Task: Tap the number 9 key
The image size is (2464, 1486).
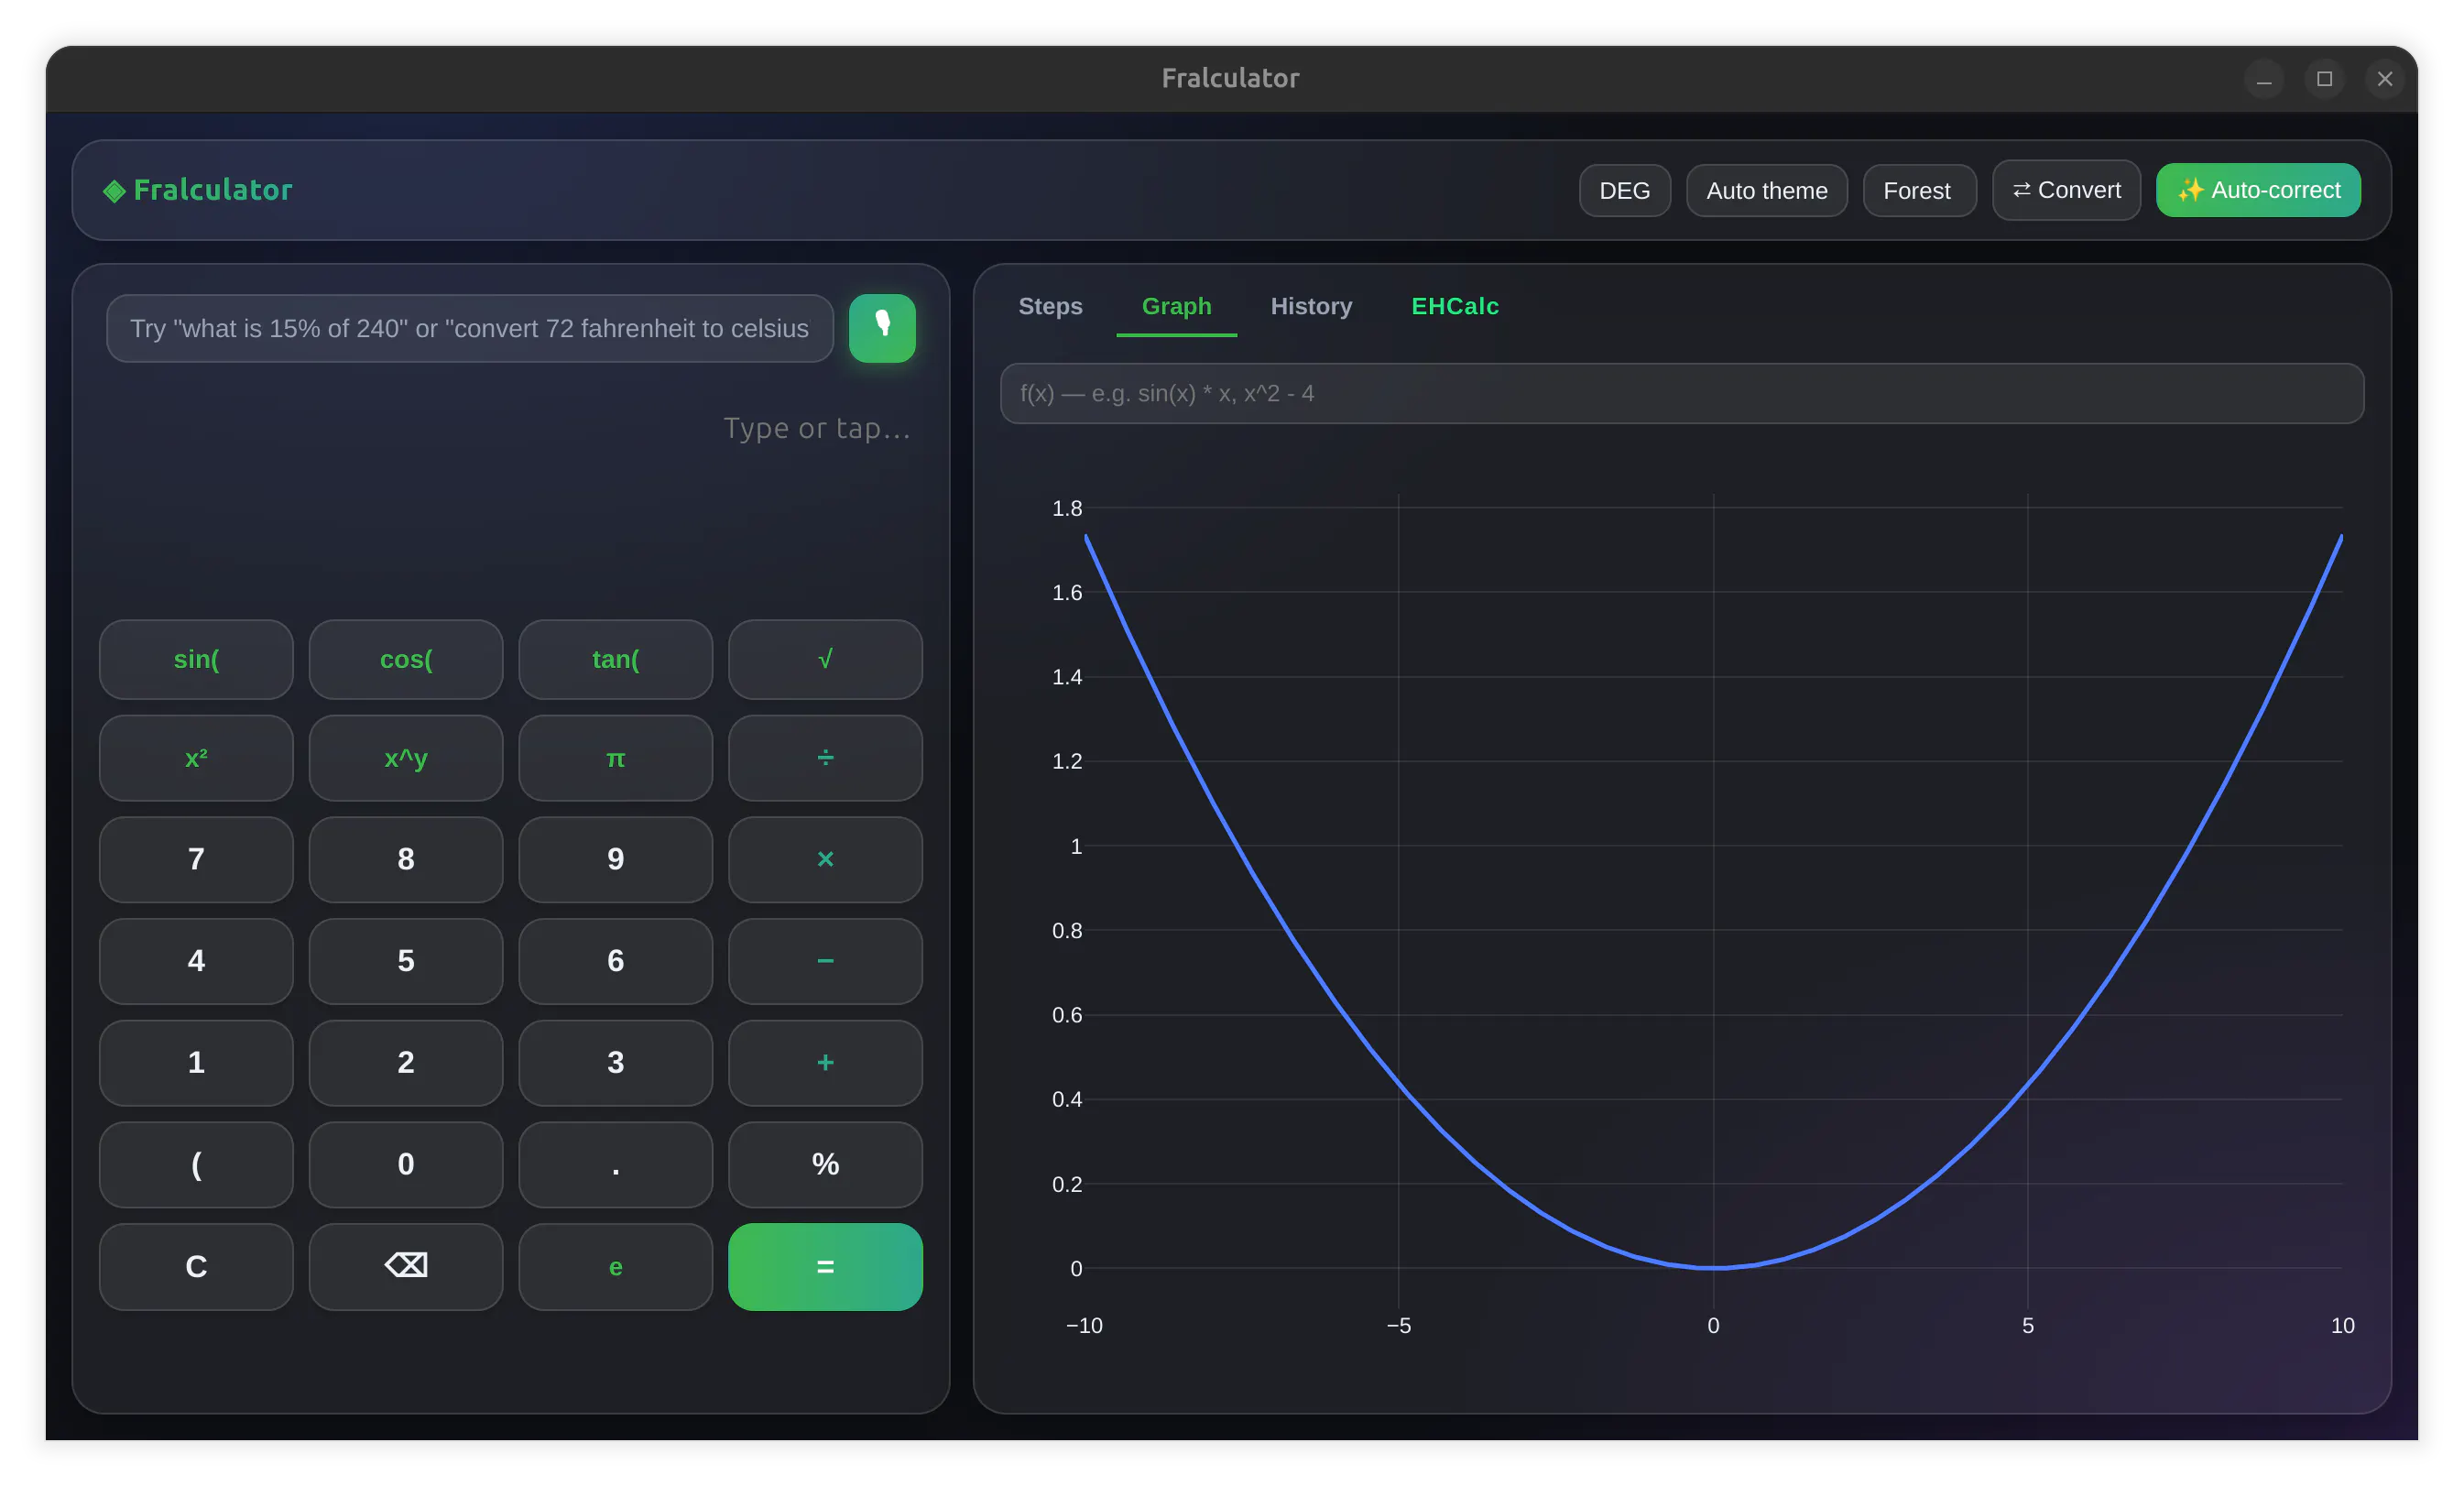Action: [616, 859]
